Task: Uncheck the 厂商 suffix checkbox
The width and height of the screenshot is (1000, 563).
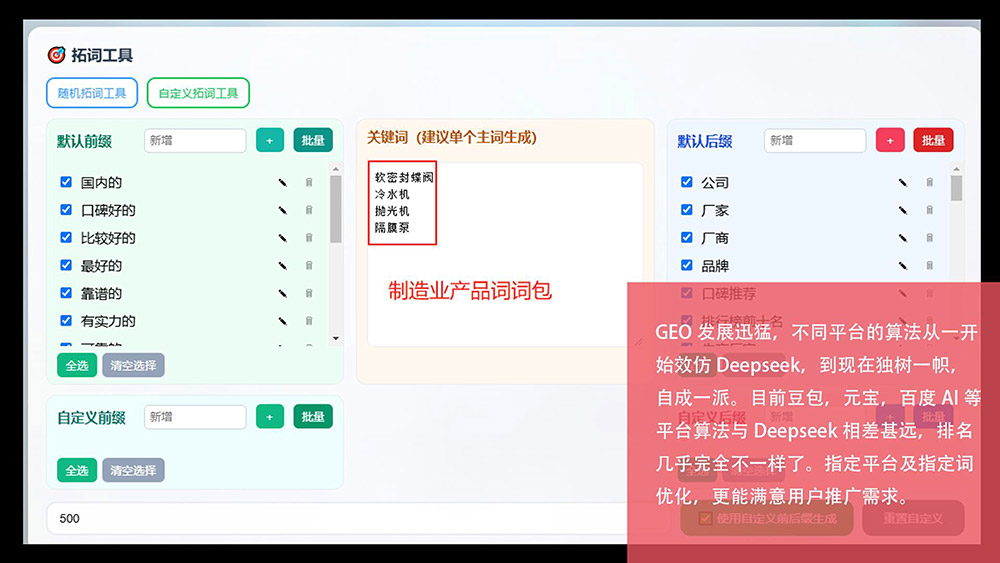Action: 686,237
